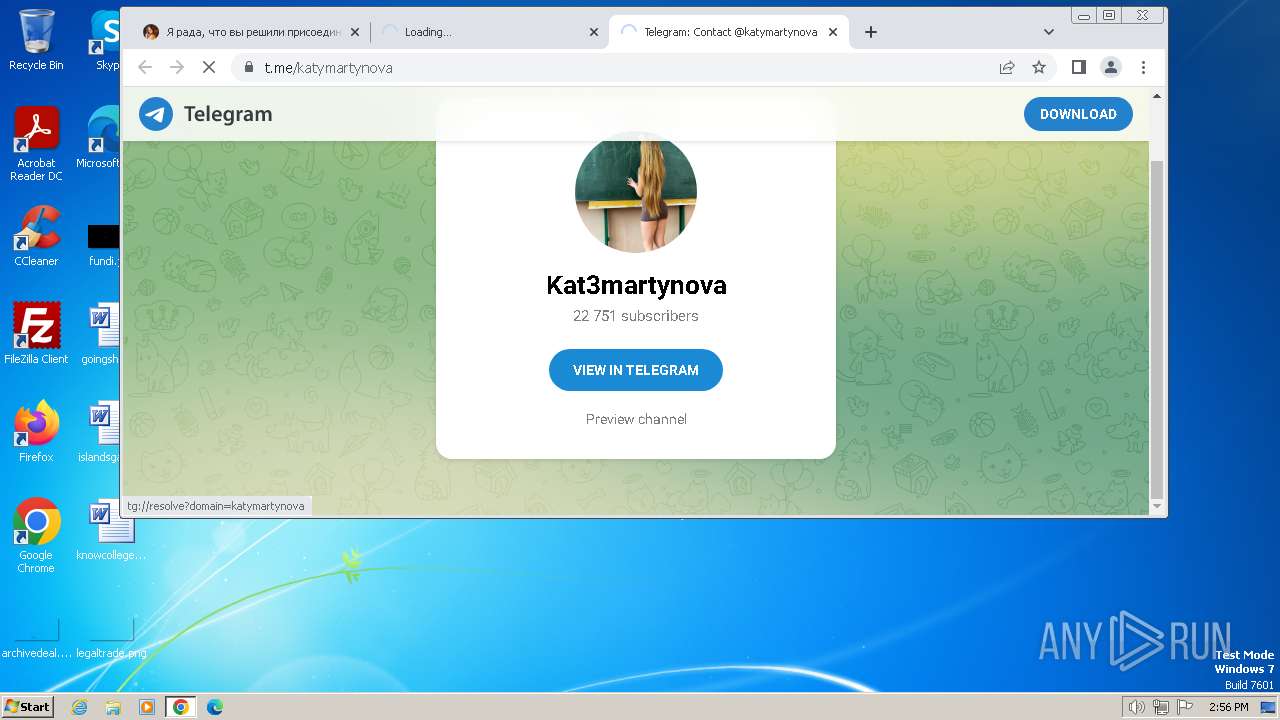Select the Telegram: Contact @katymartynova tab
Viewport: 1280px width, 720px height.
pyautogui.click(x=728, y=32)
